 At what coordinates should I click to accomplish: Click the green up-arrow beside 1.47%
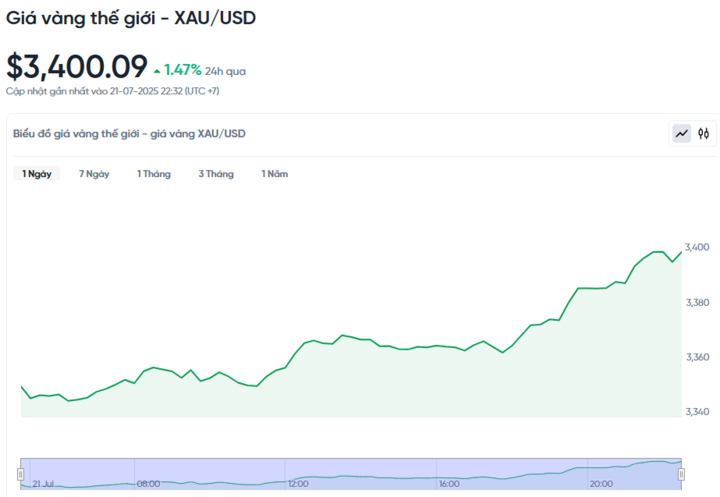pos(157,71)
